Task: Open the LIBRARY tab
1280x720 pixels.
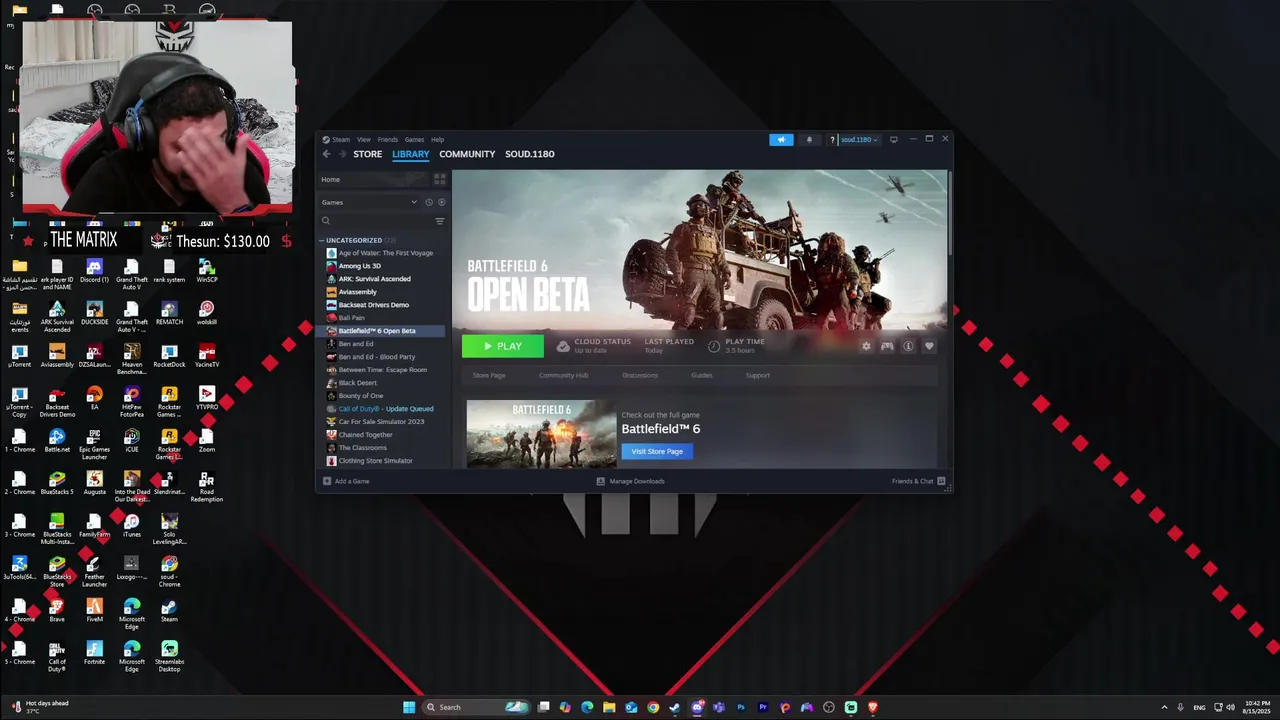Action: click(410, 154)
